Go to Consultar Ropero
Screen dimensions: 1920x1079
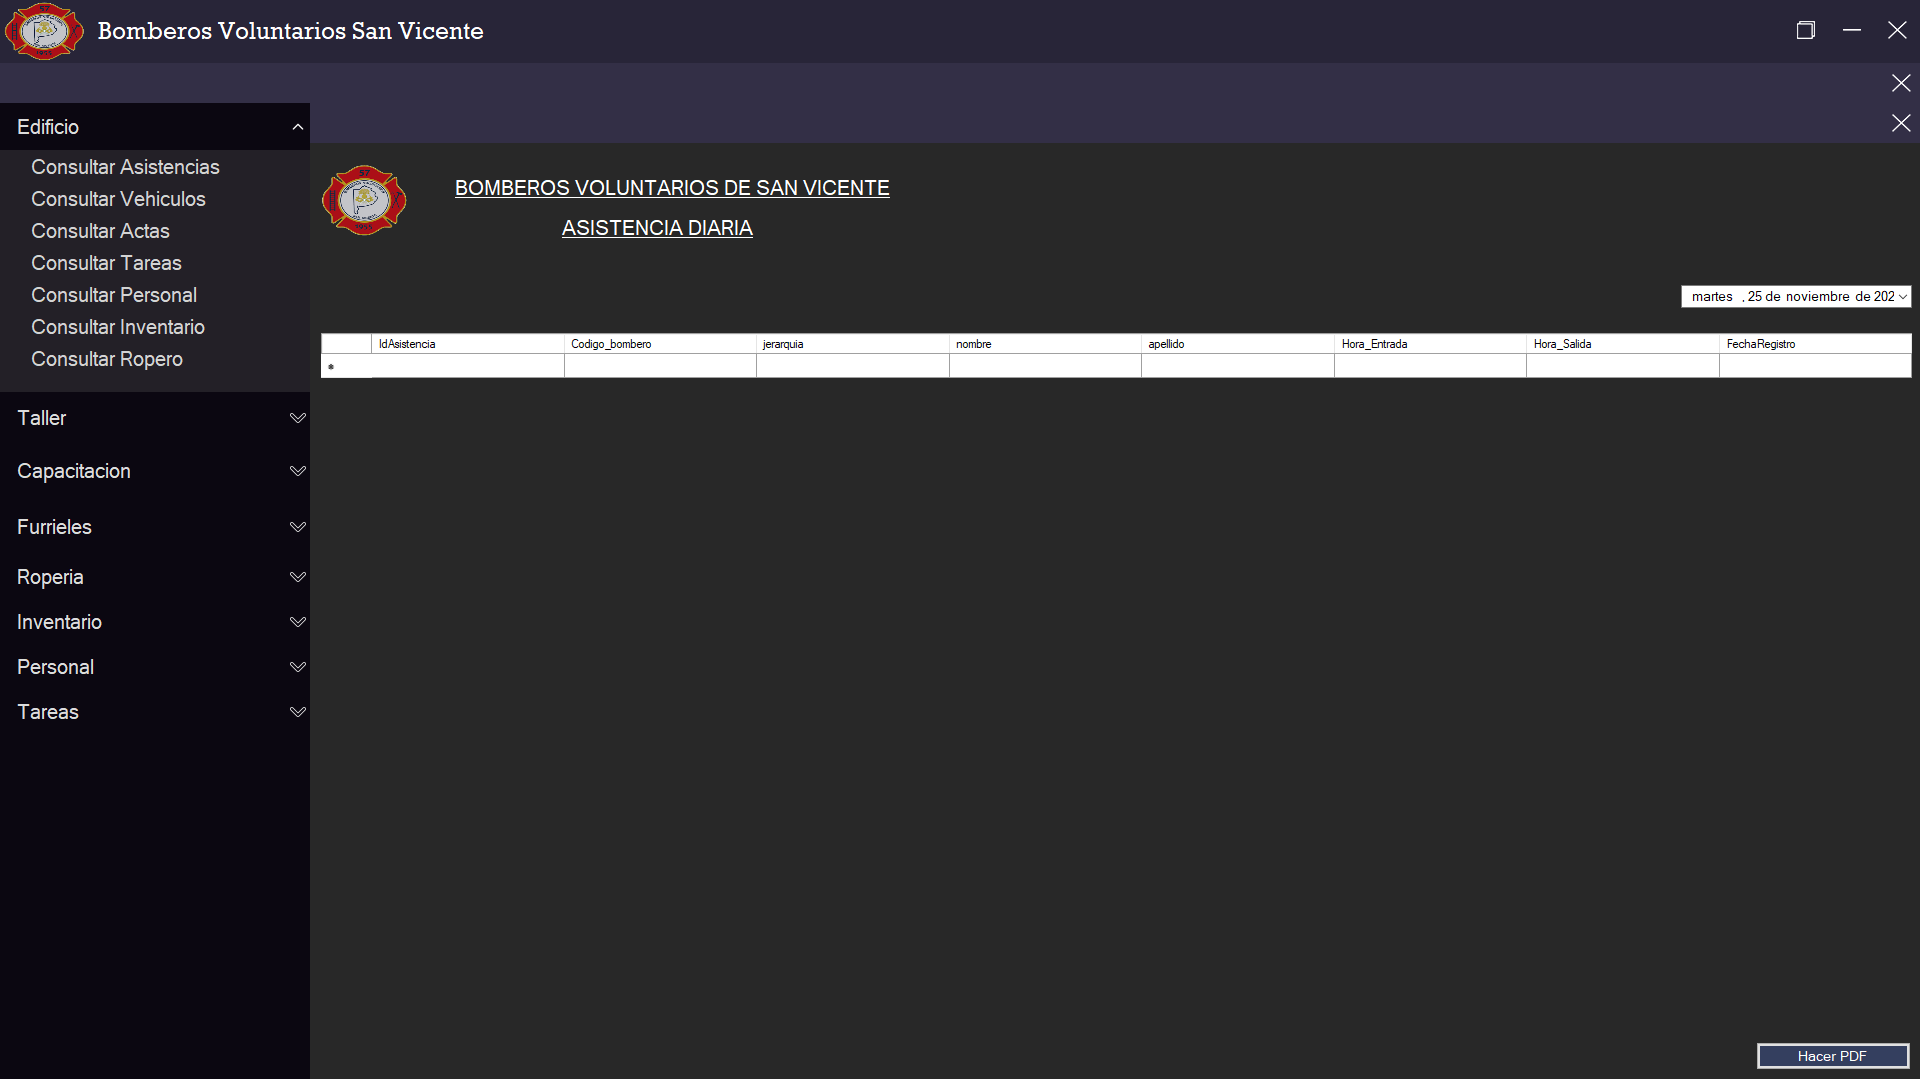[x=106, y=359]
